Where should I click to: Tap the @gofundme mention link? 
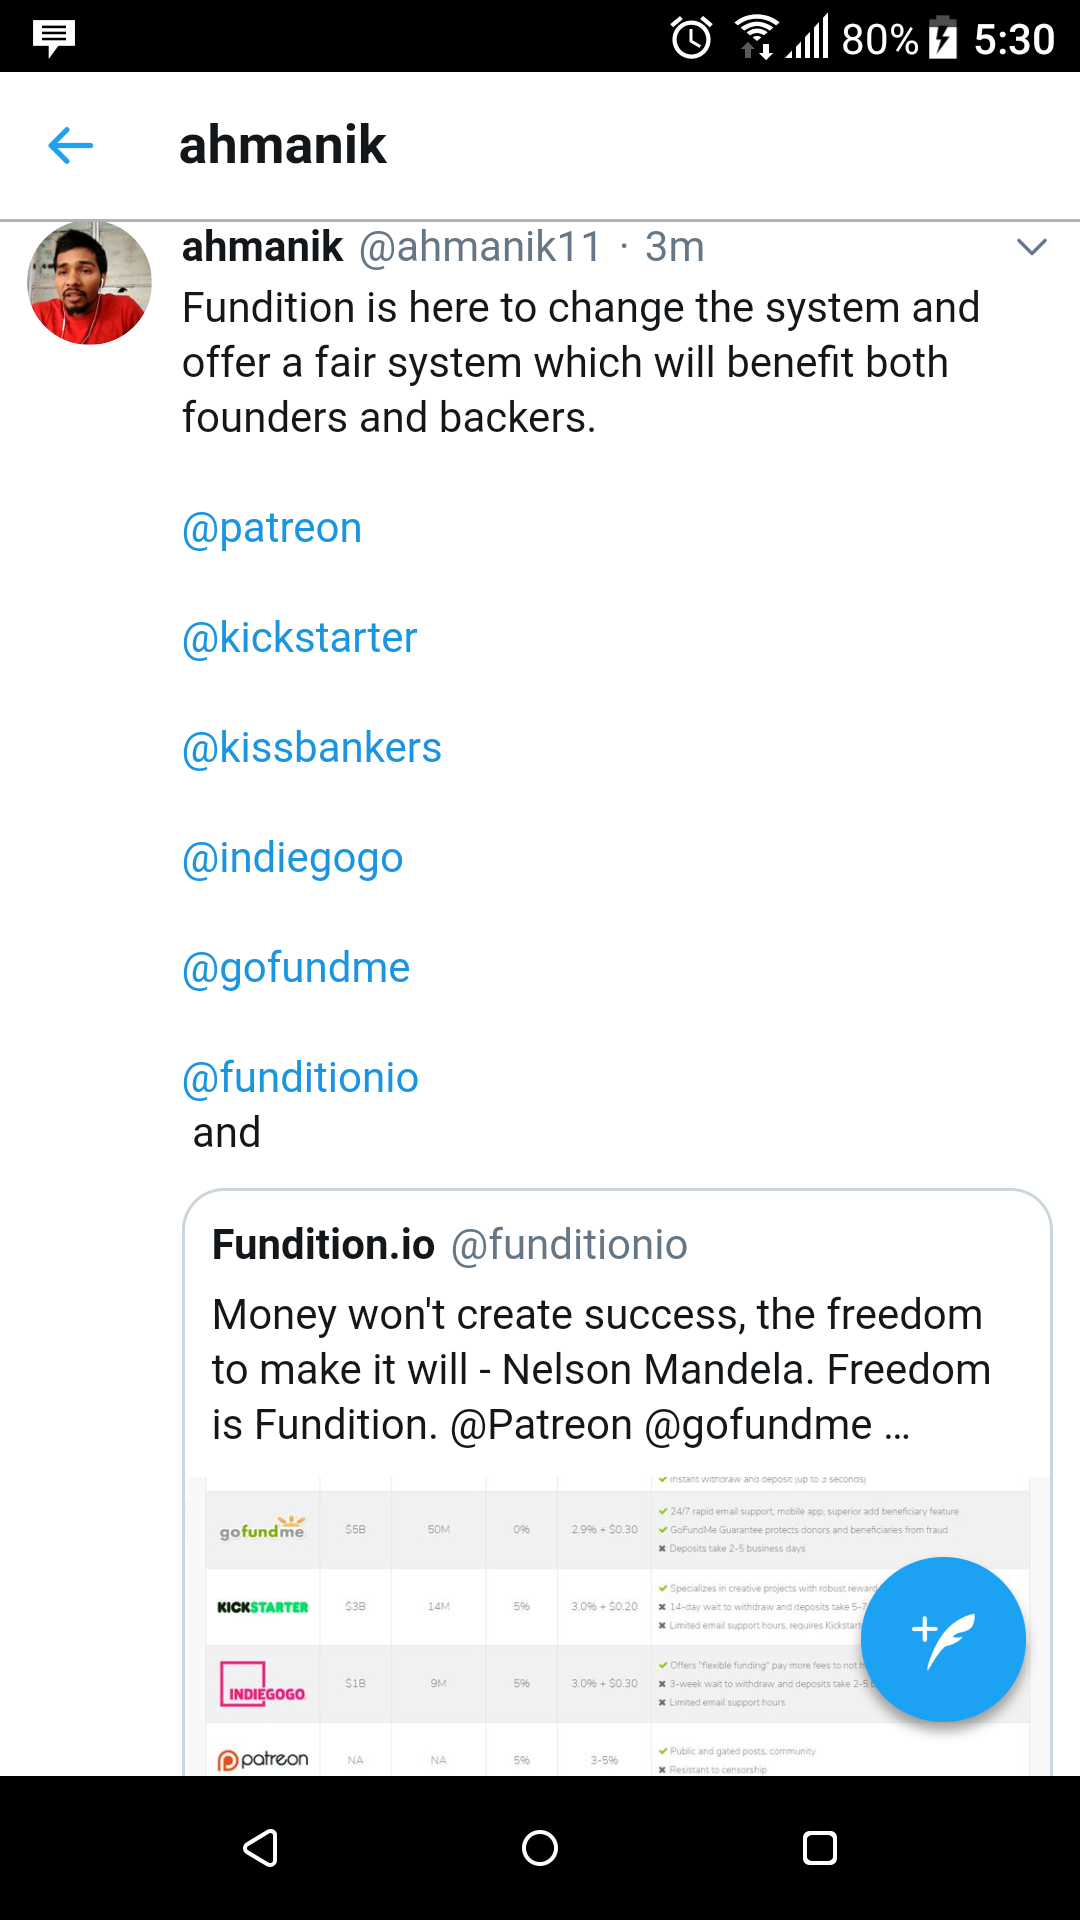(296, 968)
